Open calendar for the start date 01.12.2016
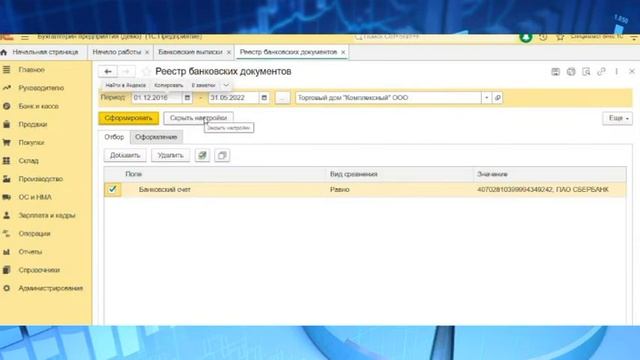The height and width of the screenshot is (360, 640). 187,98
